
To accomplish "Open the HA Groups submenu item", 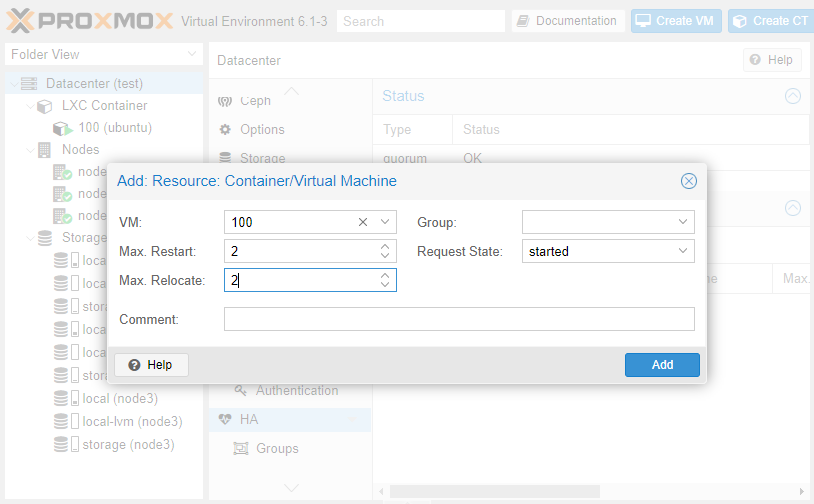I will point(276,448).
